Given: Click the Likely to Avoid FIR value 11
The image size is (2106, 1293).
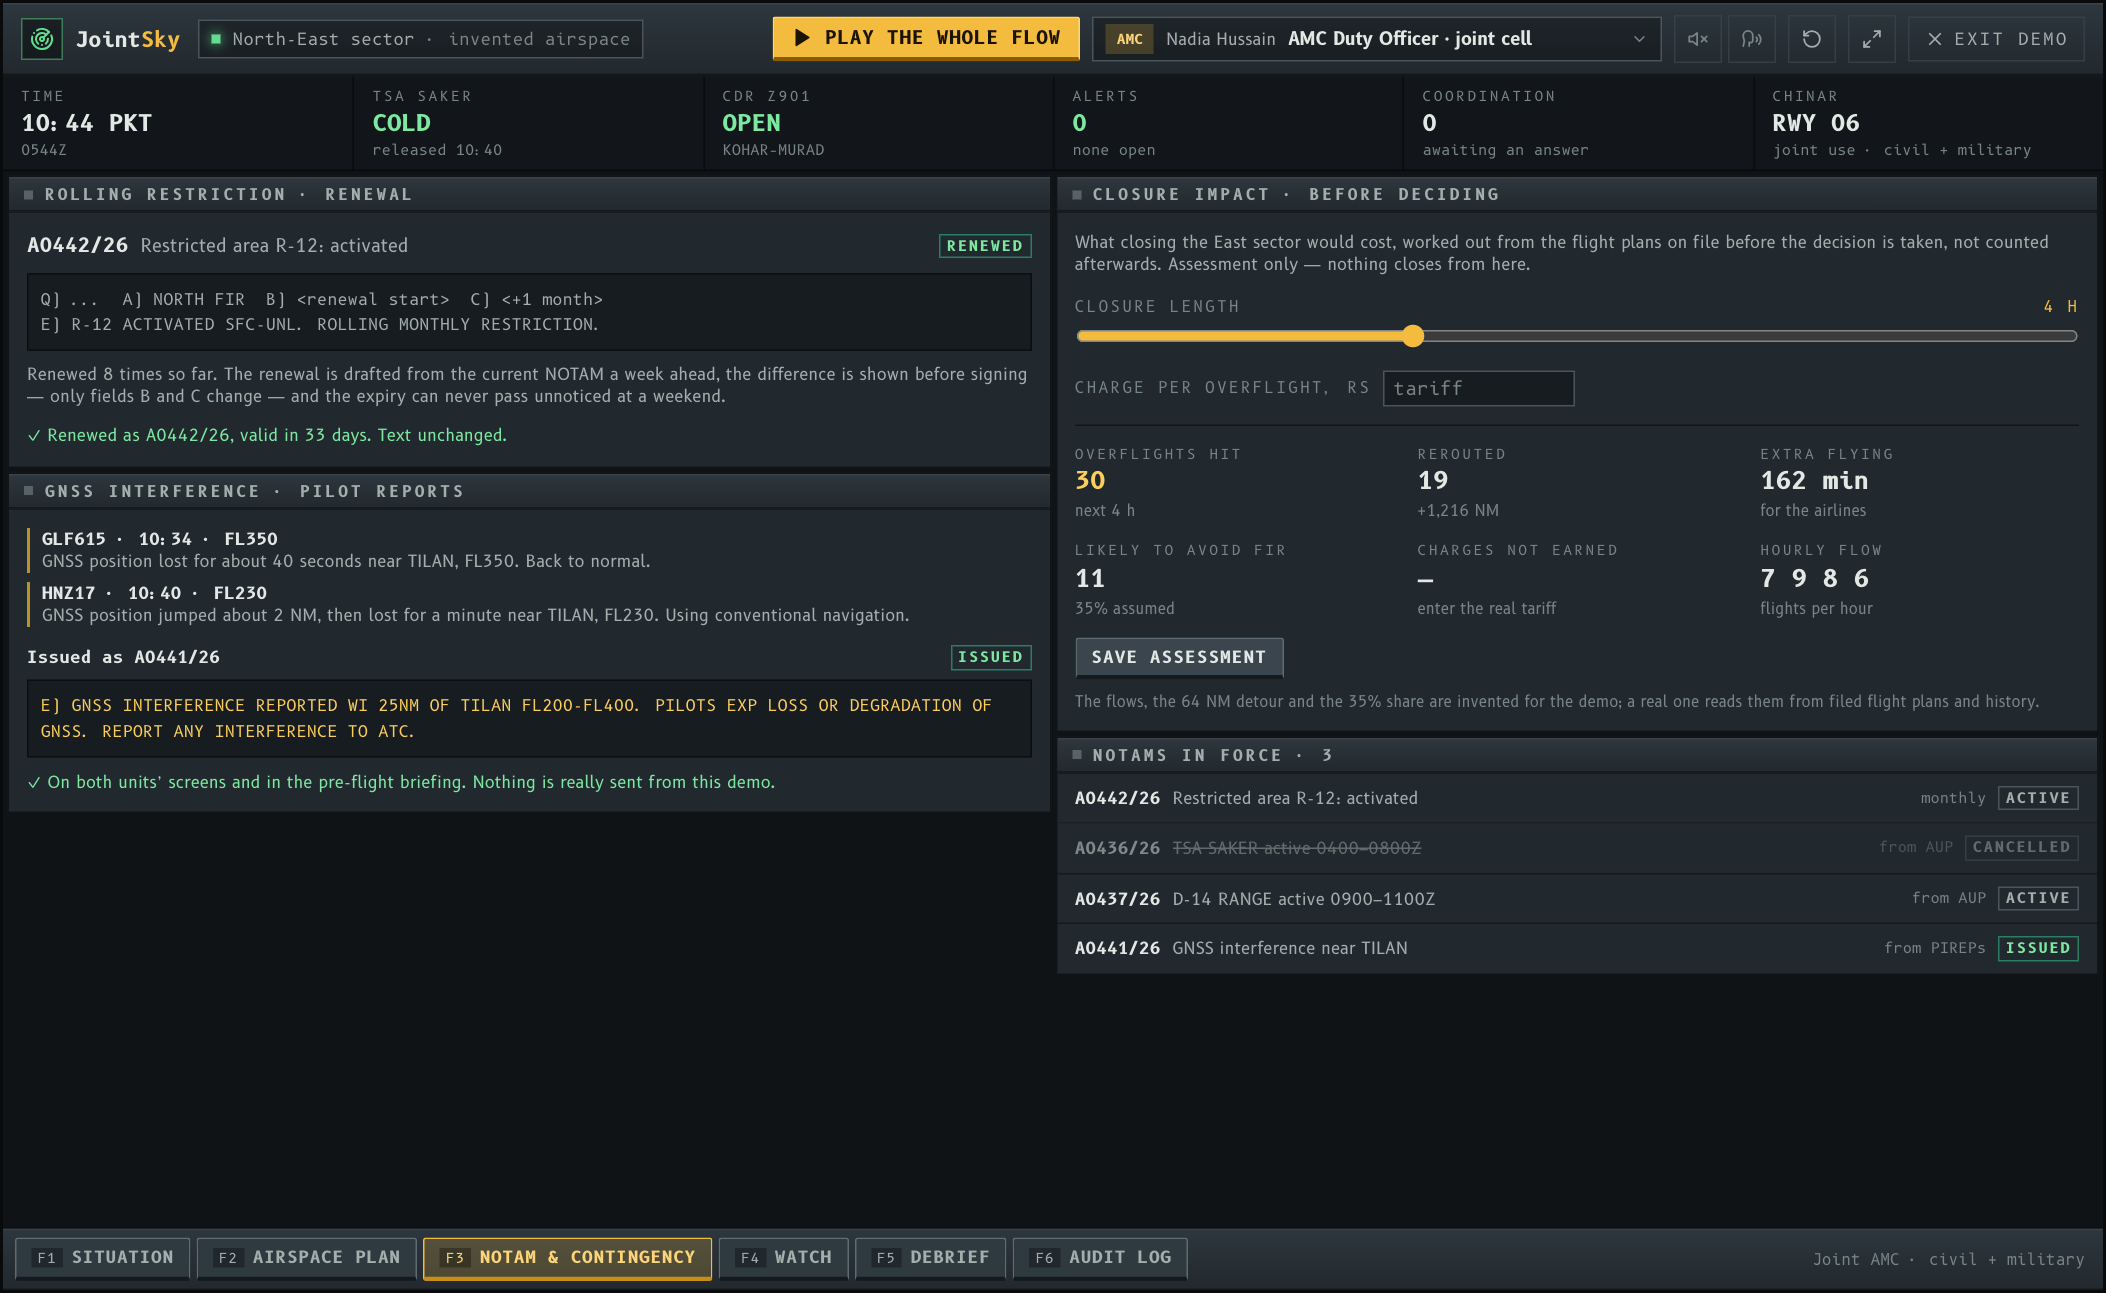Looking at the screenshot, I should (1090, 578).
